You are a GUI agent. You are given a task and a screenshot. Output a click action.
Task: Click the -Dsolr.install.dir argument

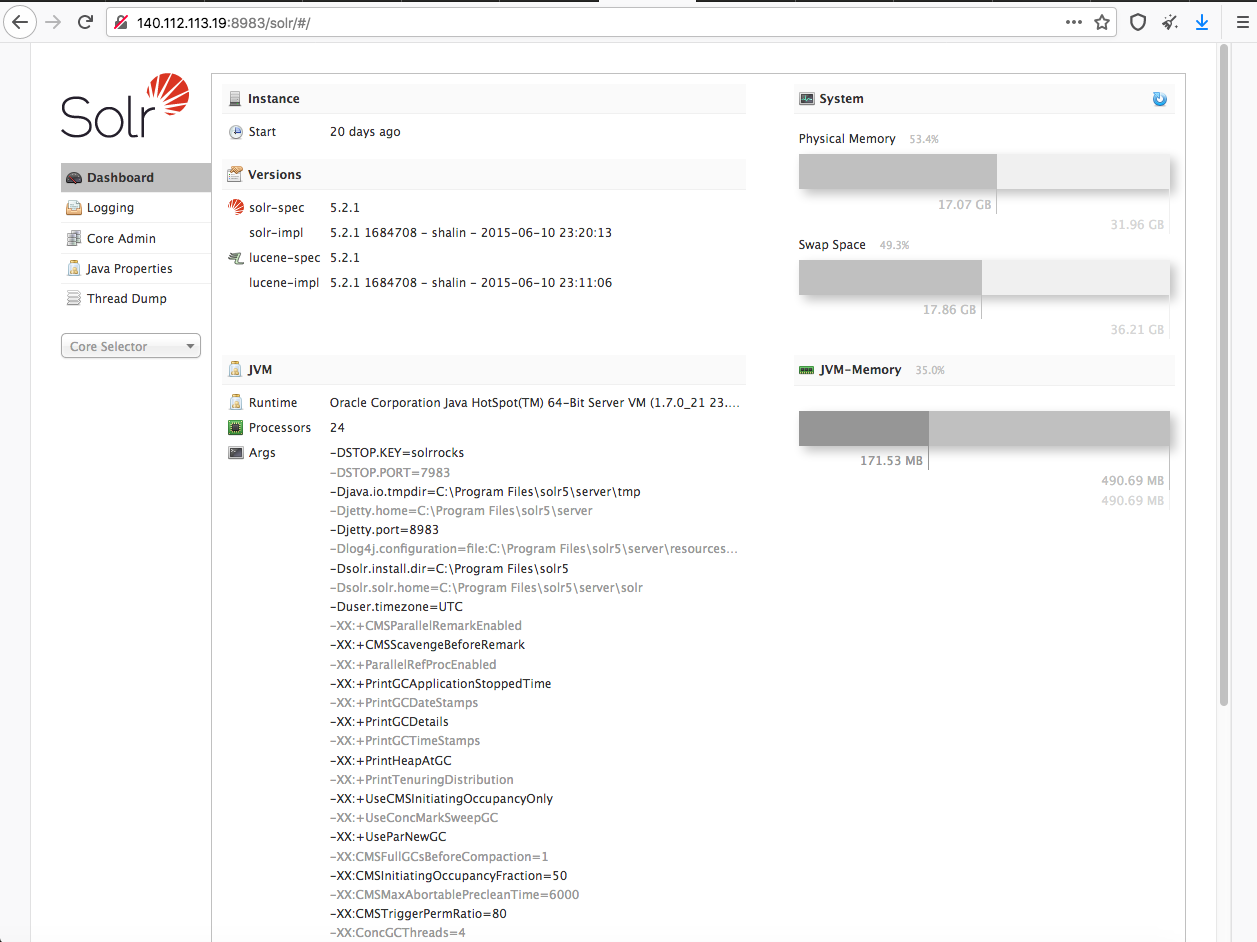[449, 569]
